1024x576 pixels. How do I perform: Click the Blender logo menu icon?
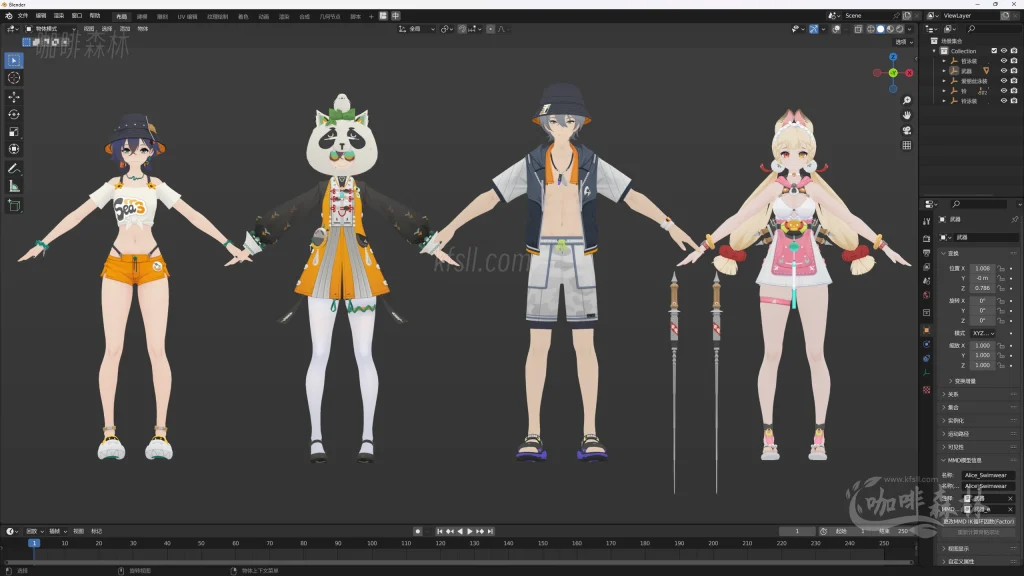pyautogui.click(x=8, y=16)
